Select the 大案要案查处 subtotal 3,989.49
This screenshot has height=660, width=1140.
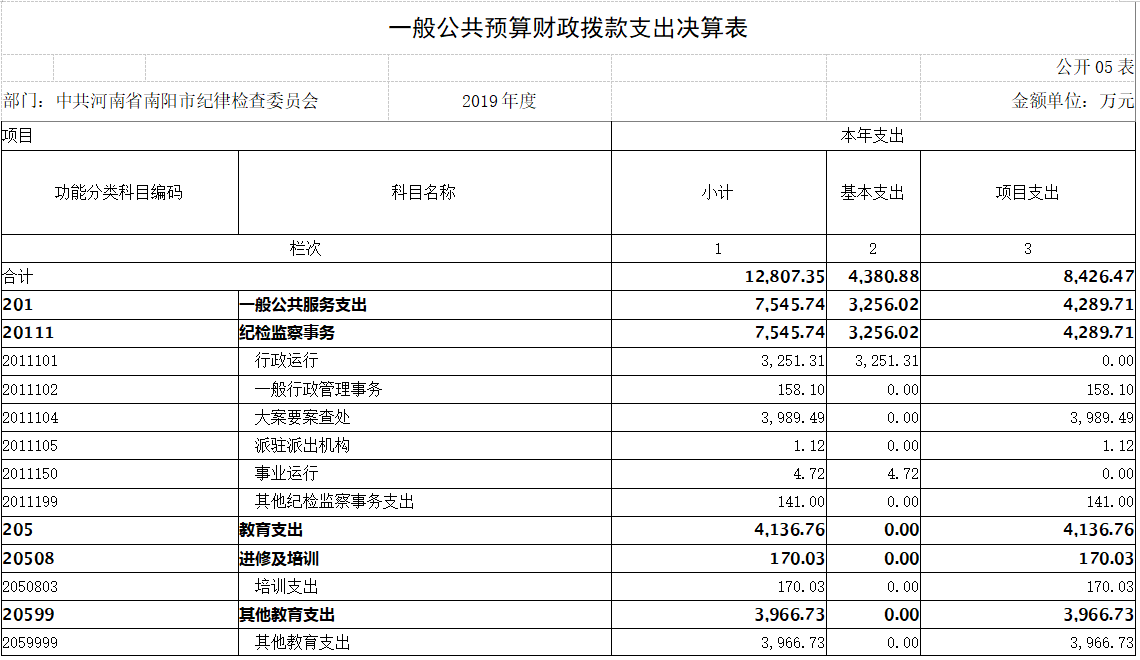[792, 418]
